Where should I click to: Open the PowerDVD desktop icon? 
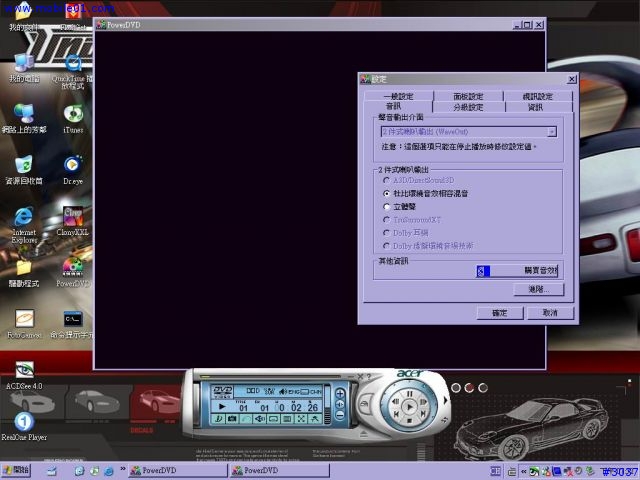point(73,273)
